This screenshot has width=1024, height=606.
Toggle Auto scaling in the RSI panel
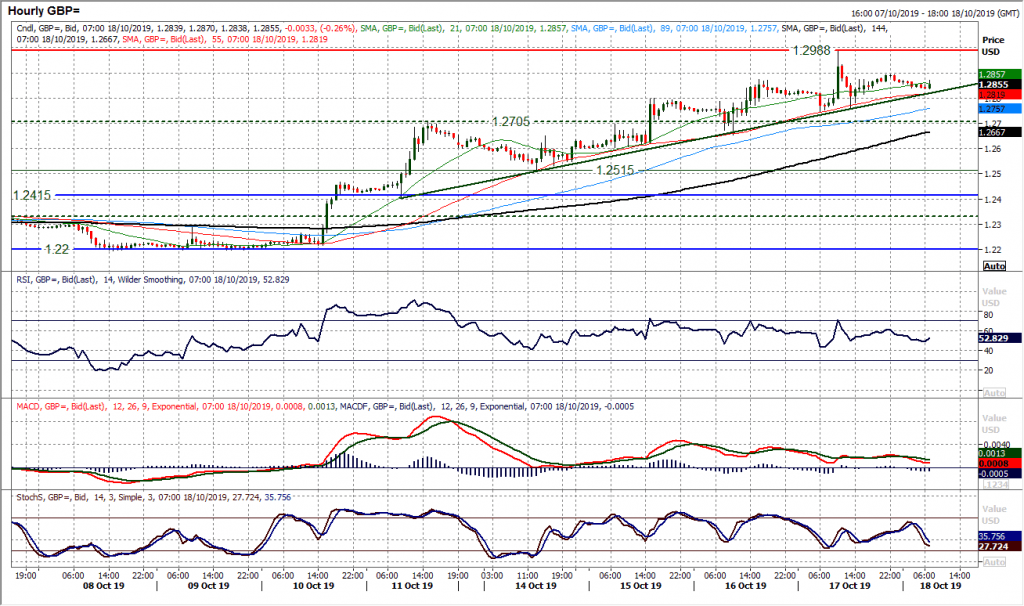click(994, 392)
